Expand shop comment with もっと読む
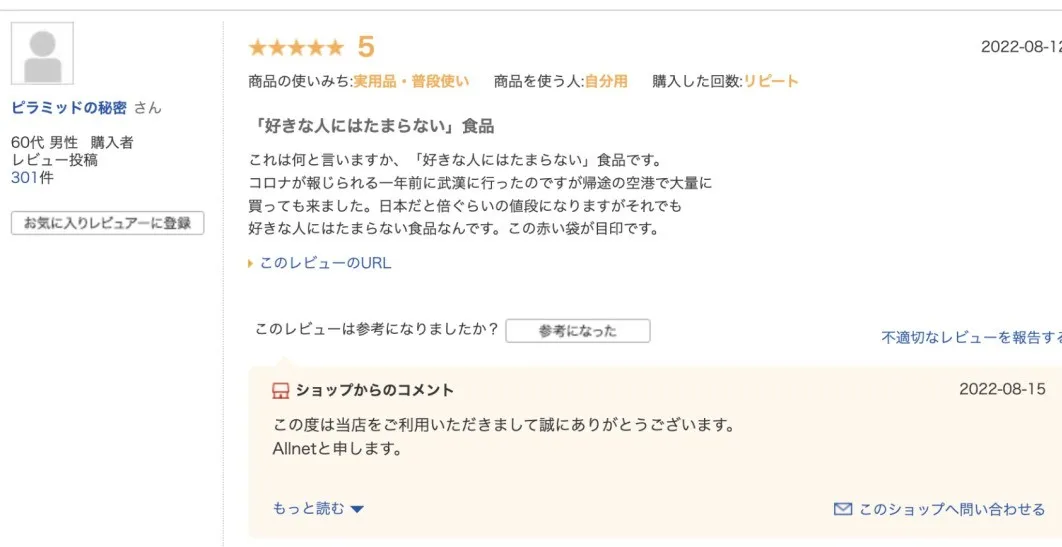 click(x=308, y=508)
